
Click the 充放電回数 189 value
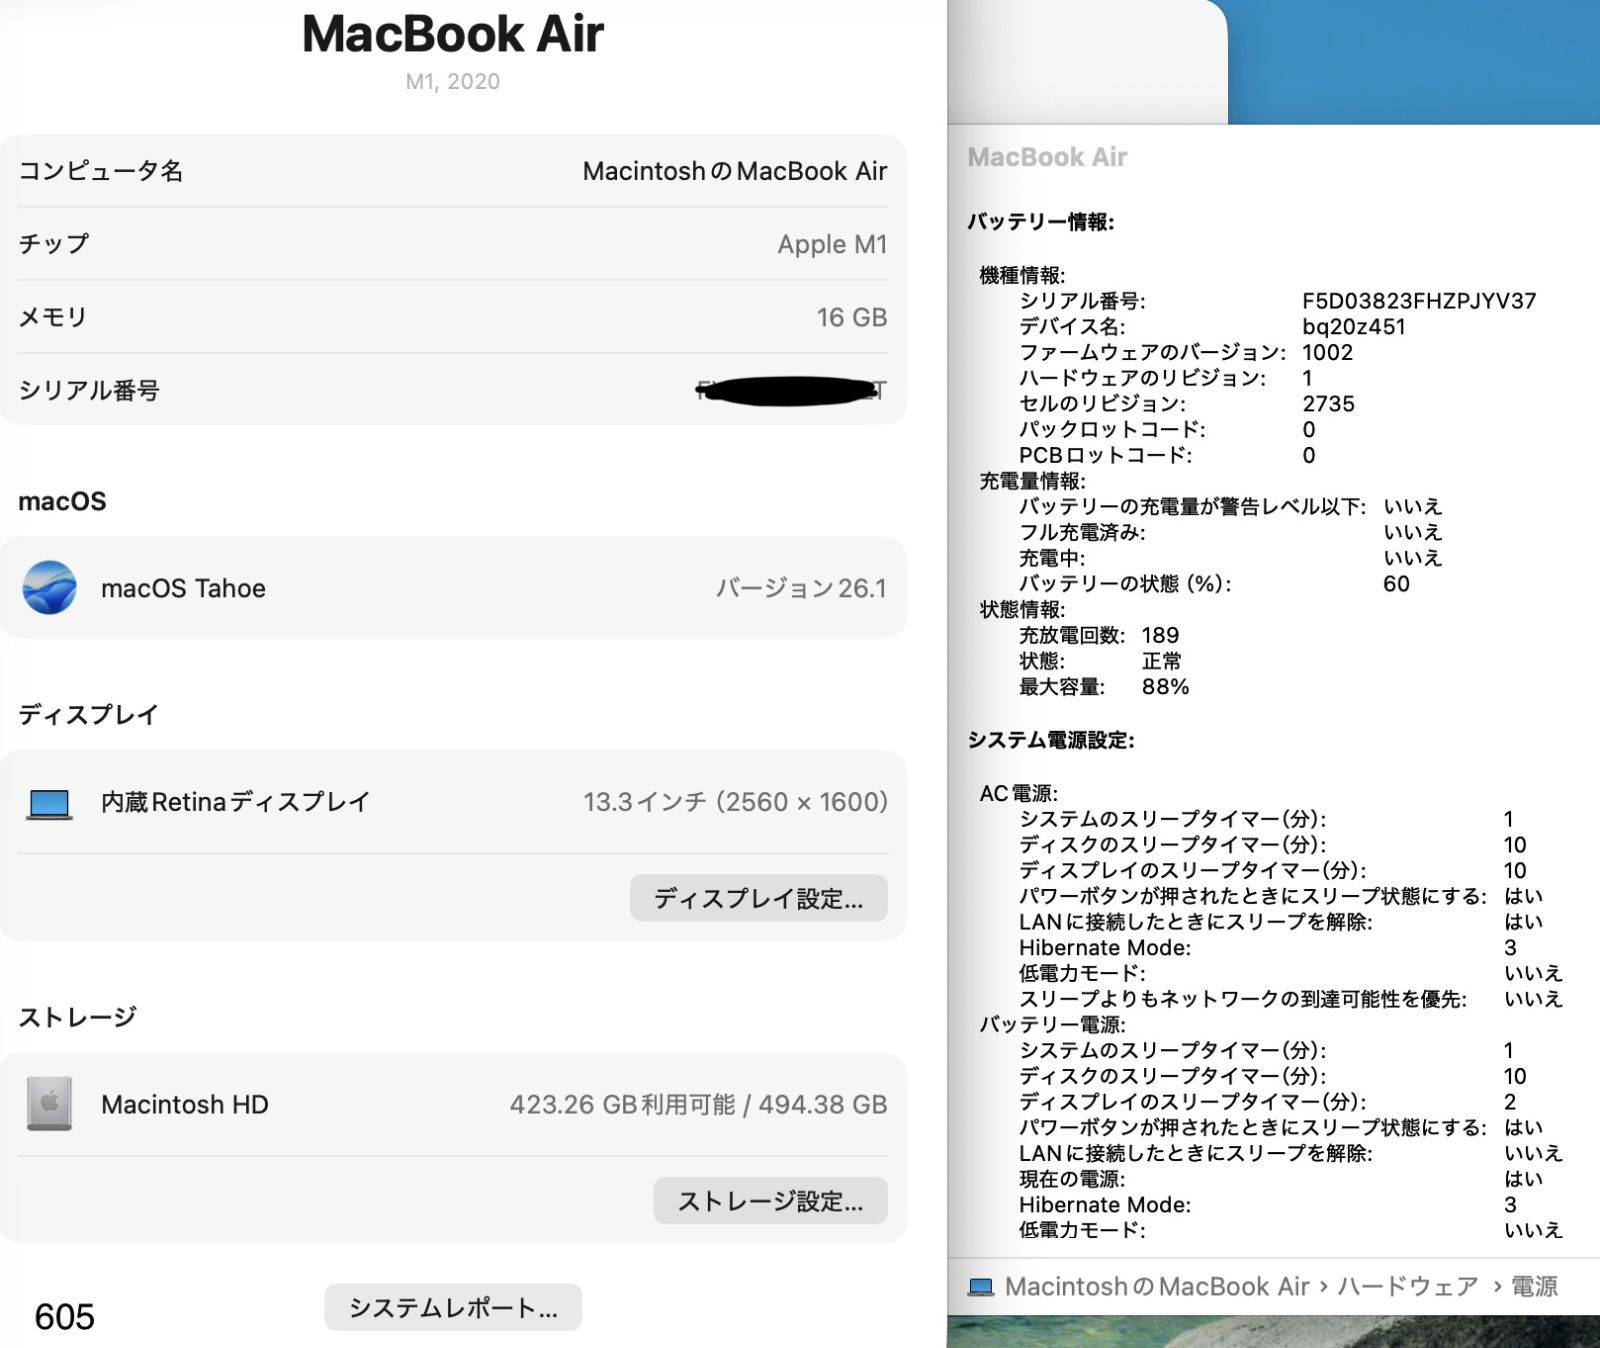1160,636
